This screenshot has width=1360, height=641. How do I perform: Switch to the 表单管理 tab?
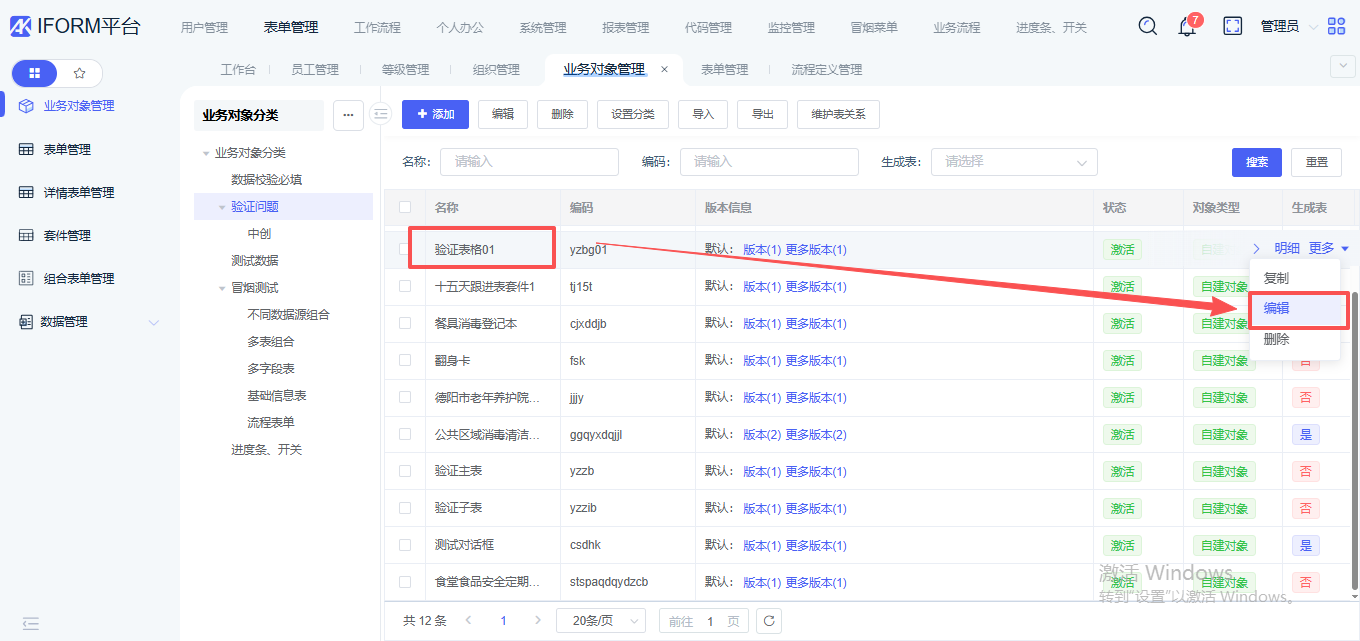point(724,70)
